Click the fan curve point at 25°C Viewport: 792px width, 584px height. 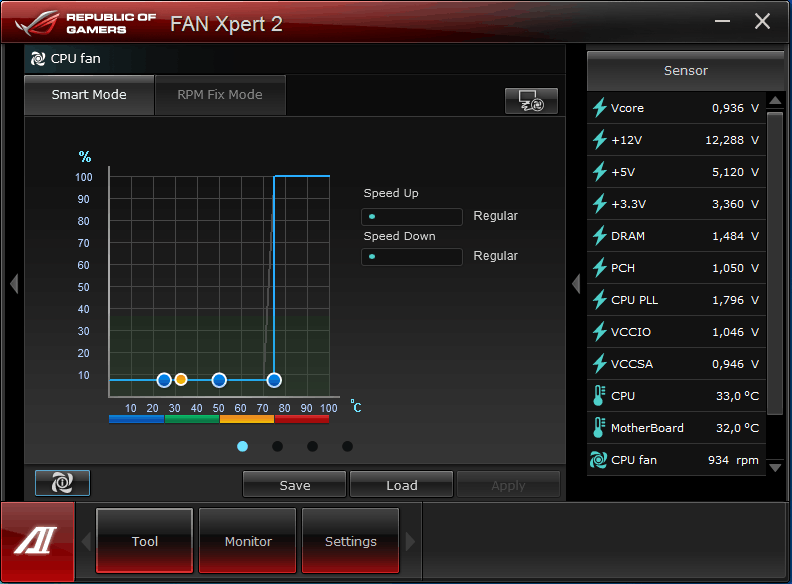coord(164,380)
